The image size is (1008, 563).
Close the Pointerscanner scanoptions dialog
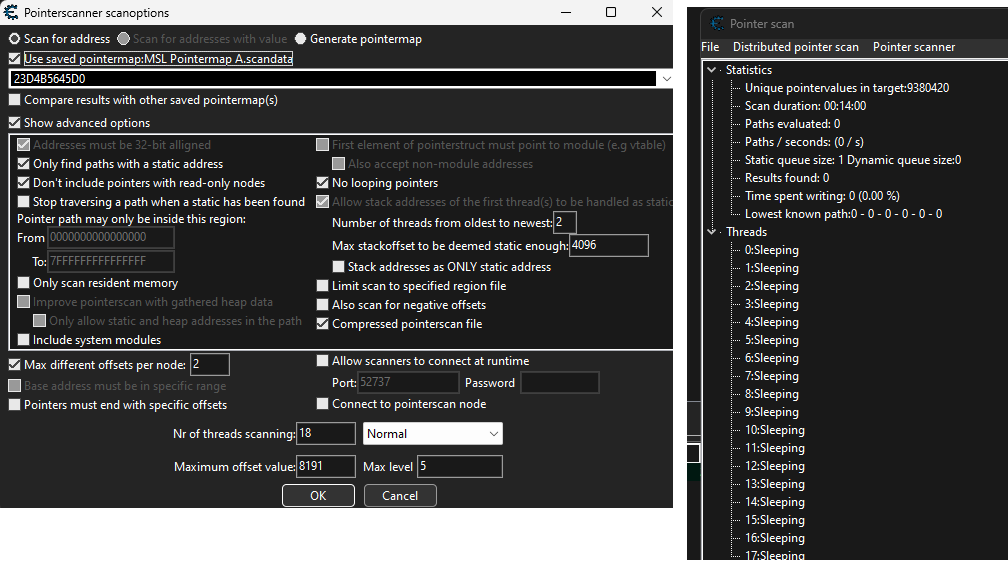(656, 13)
